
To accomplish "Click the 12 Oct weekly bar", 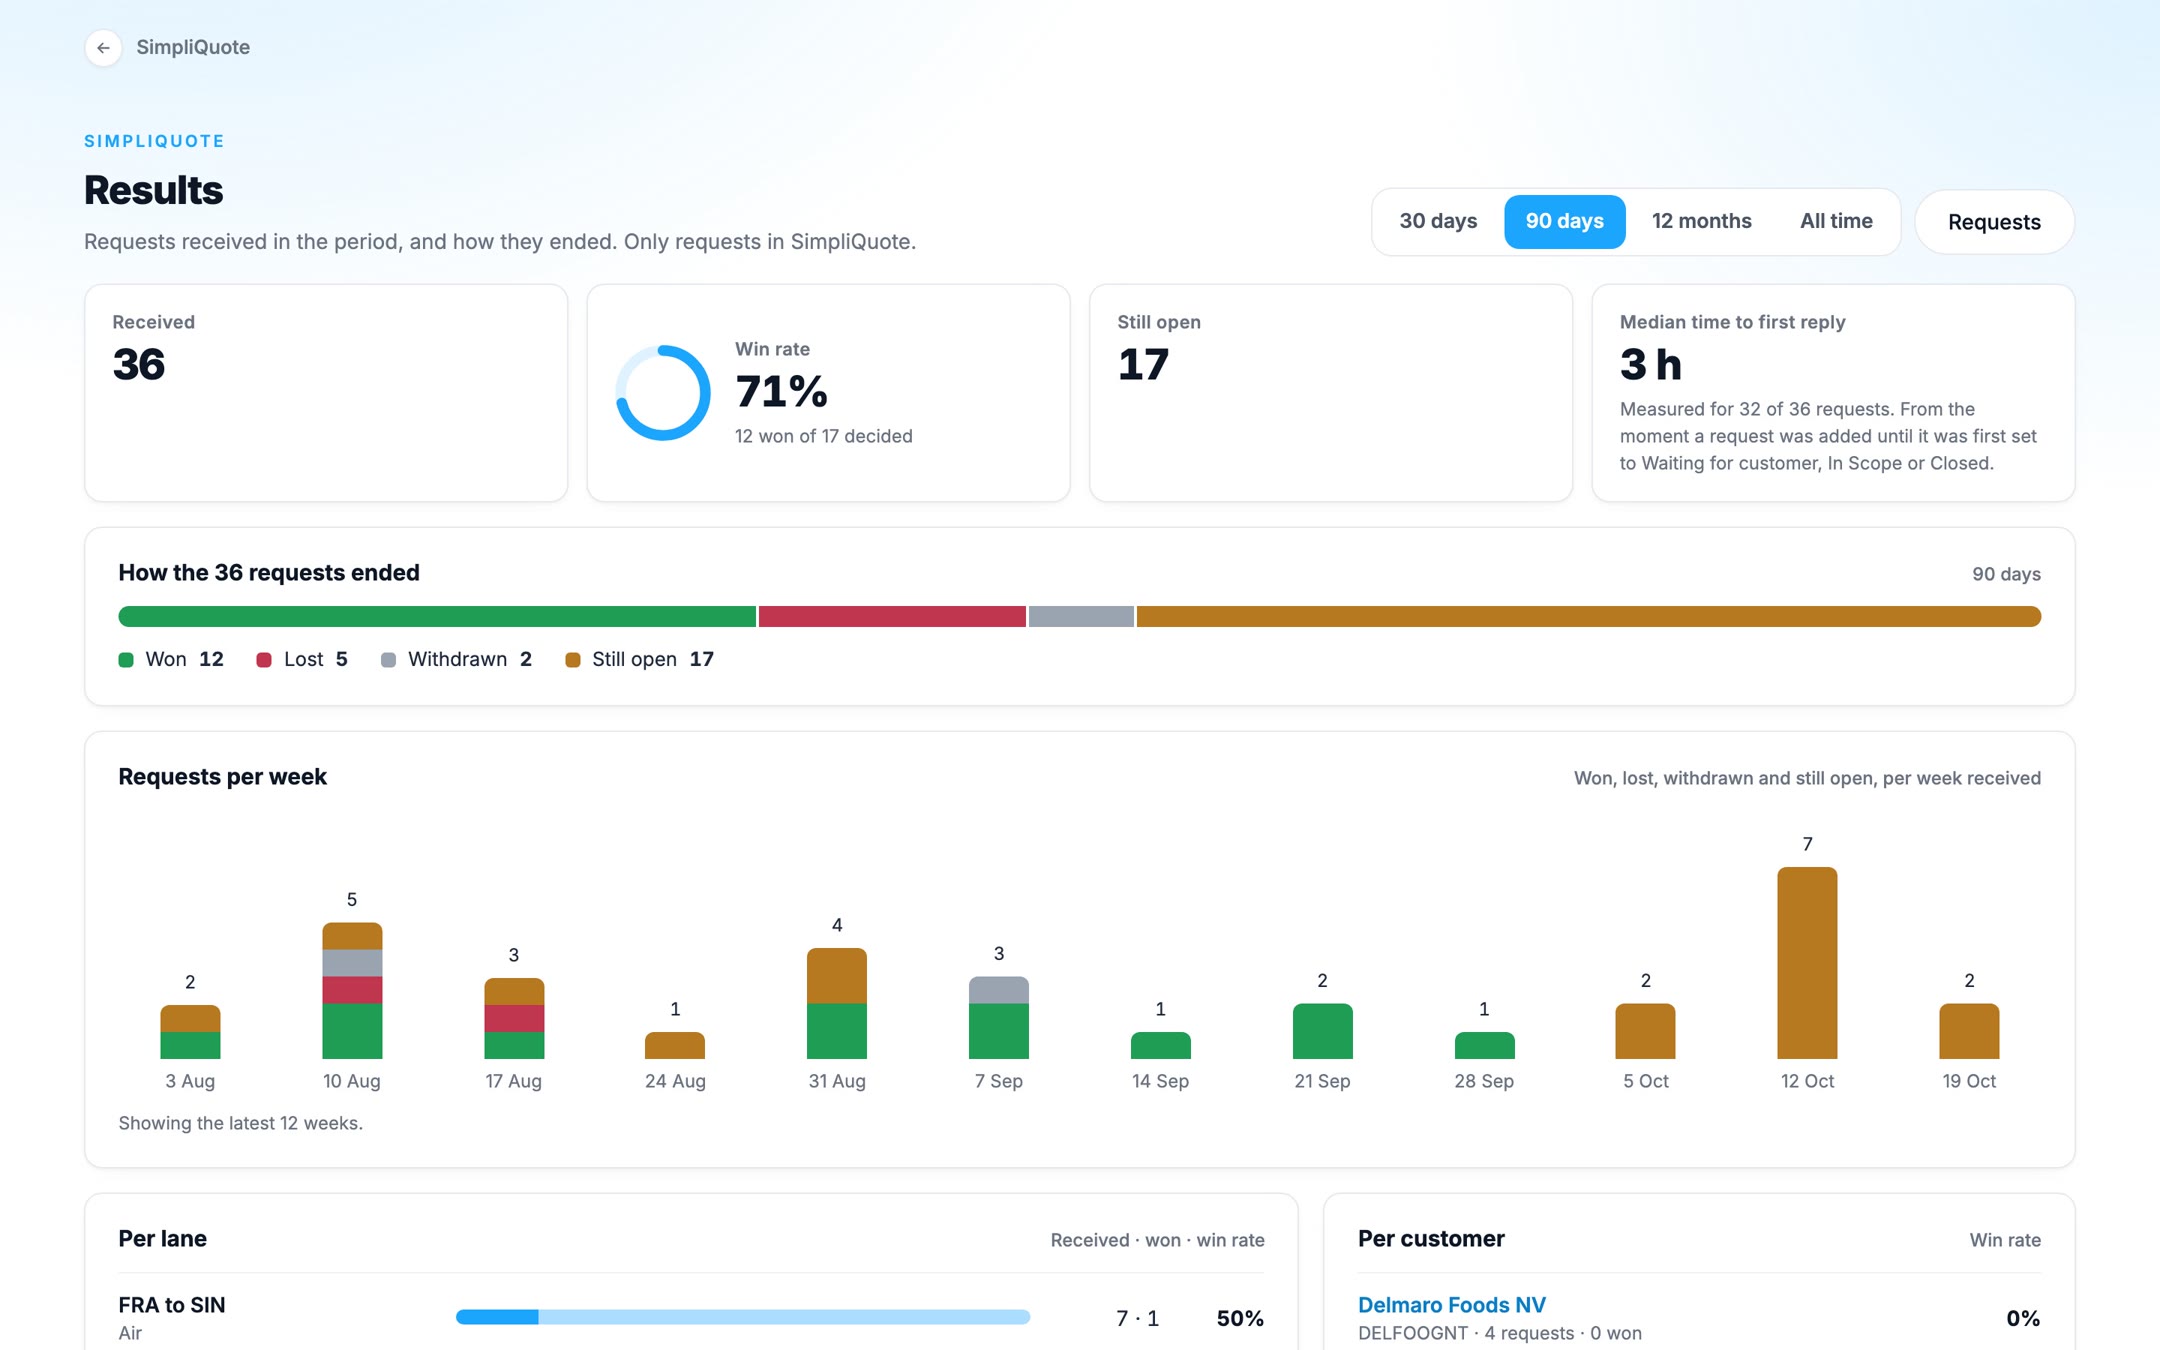I will tap(1807, 963).
